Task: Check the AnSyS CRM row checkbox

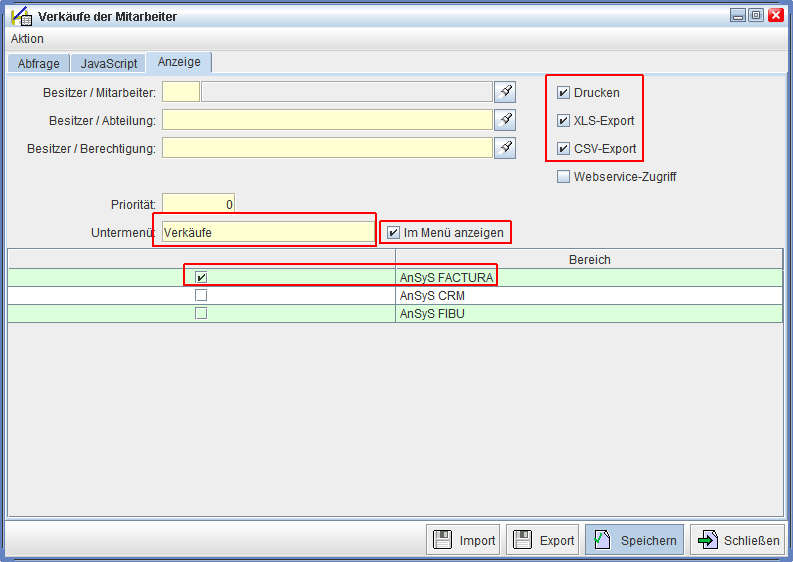Action: (201, 295)
